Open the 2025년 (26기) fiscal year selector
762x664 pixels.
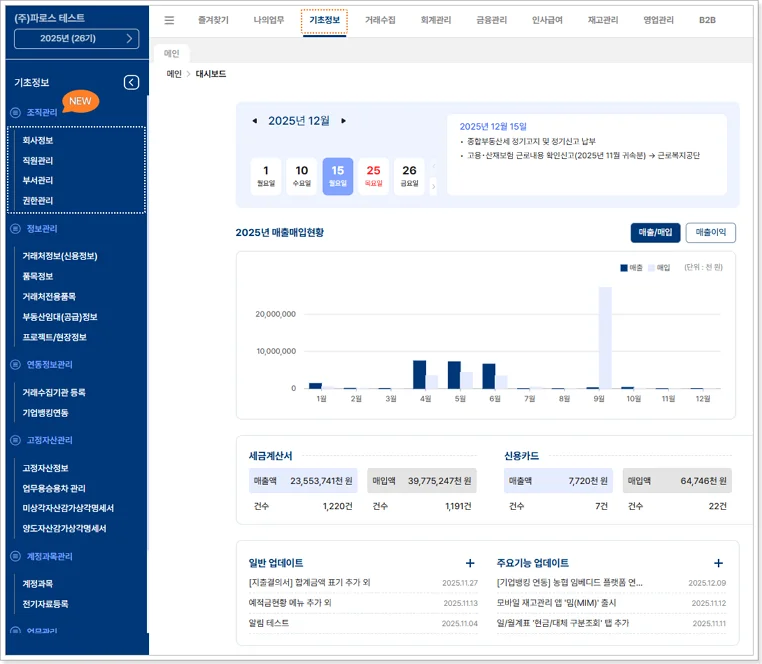pos(76,39)
